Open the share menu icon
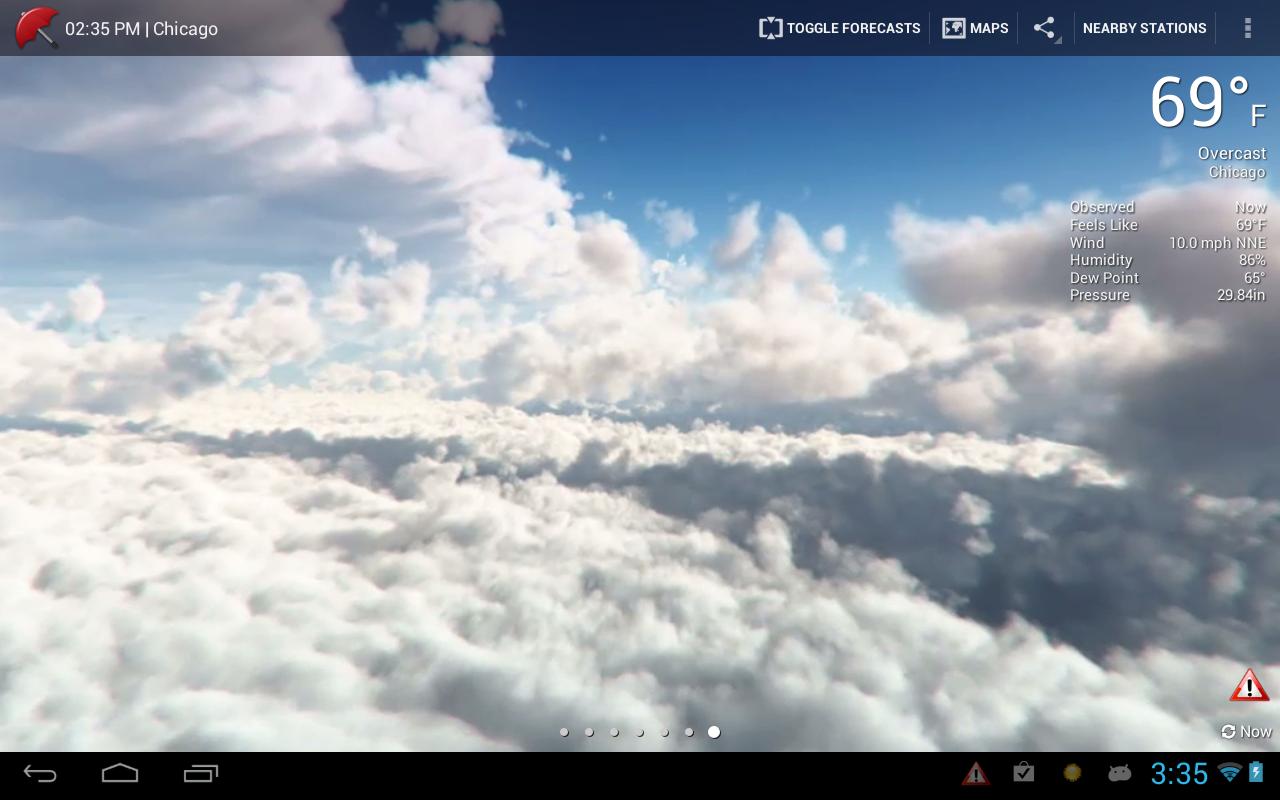The image size is (1280, 800). point(1045,28)
